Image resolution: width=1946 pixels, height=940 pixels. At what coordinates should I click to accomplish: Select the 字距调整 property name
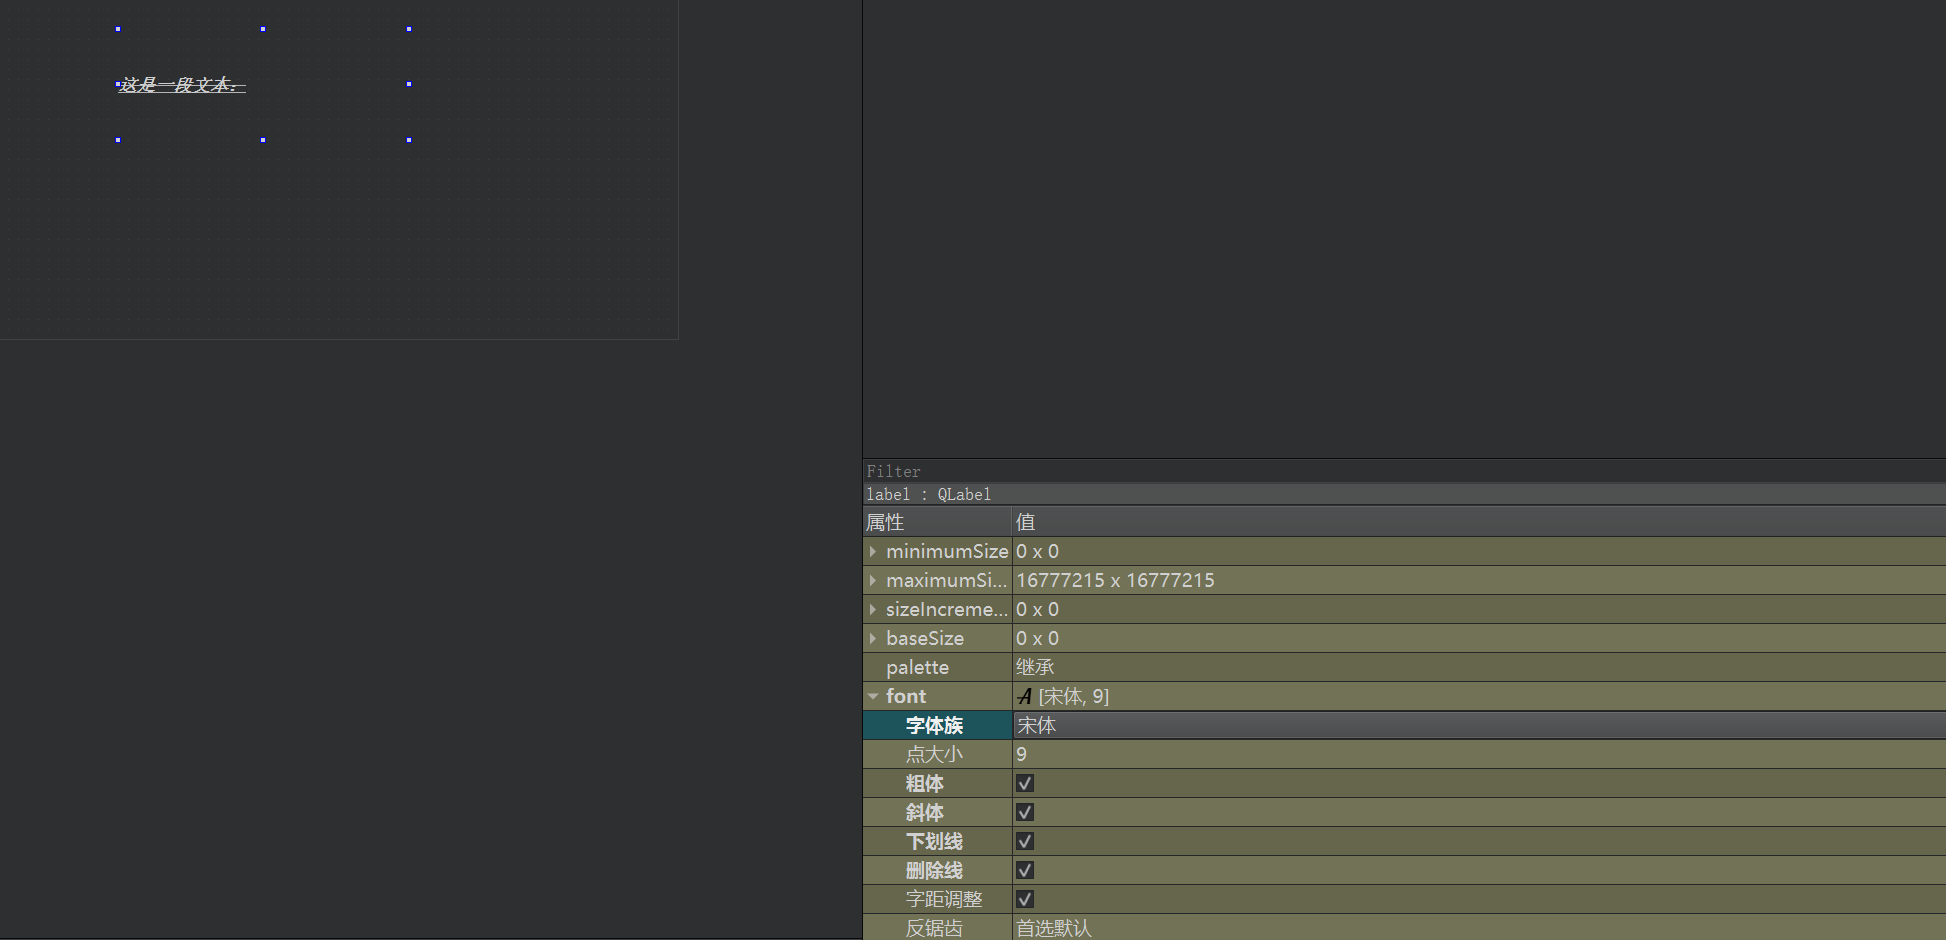click(944, 899)
